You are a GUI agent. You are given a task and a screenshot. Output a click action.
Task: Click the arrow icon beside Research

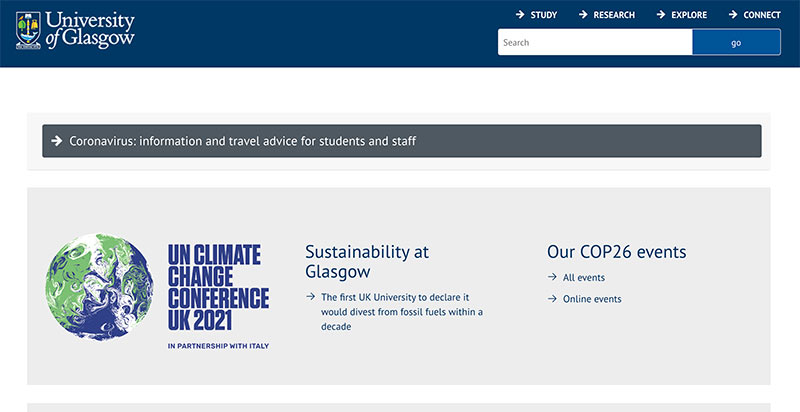click(x=583, y=15)
